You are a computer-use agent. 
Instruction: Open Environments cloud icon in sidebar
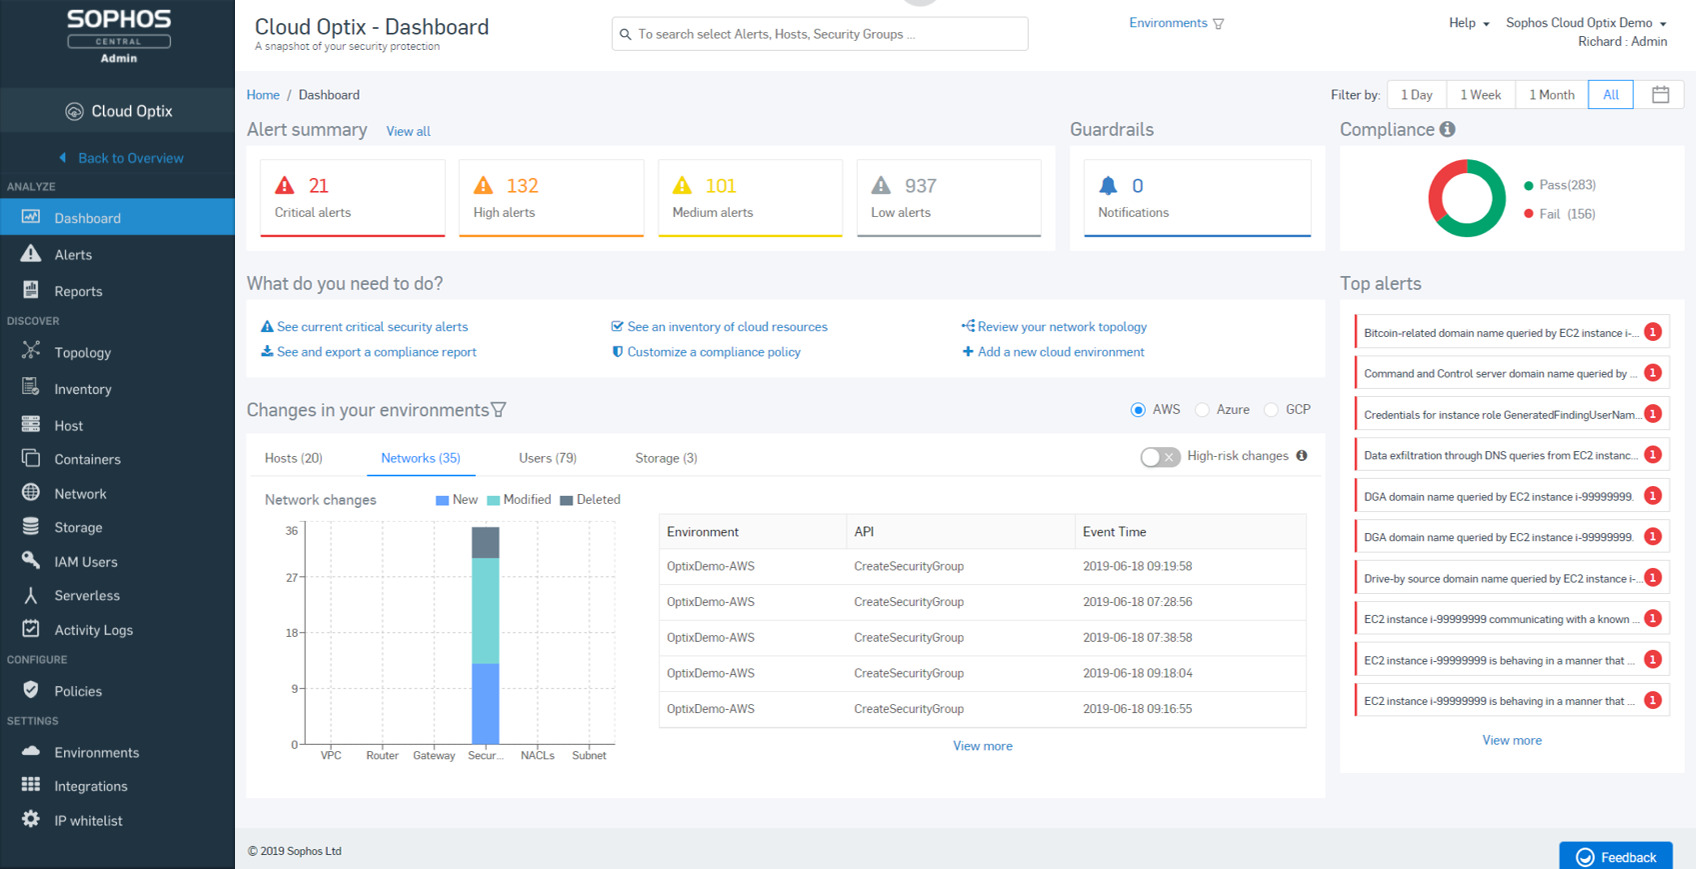31,751
